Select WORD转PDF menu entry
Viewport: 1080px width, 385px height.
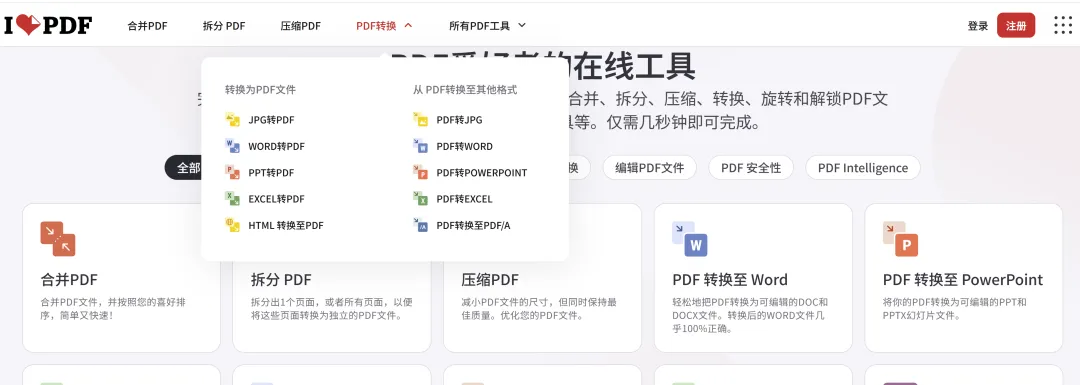point(265,146)
